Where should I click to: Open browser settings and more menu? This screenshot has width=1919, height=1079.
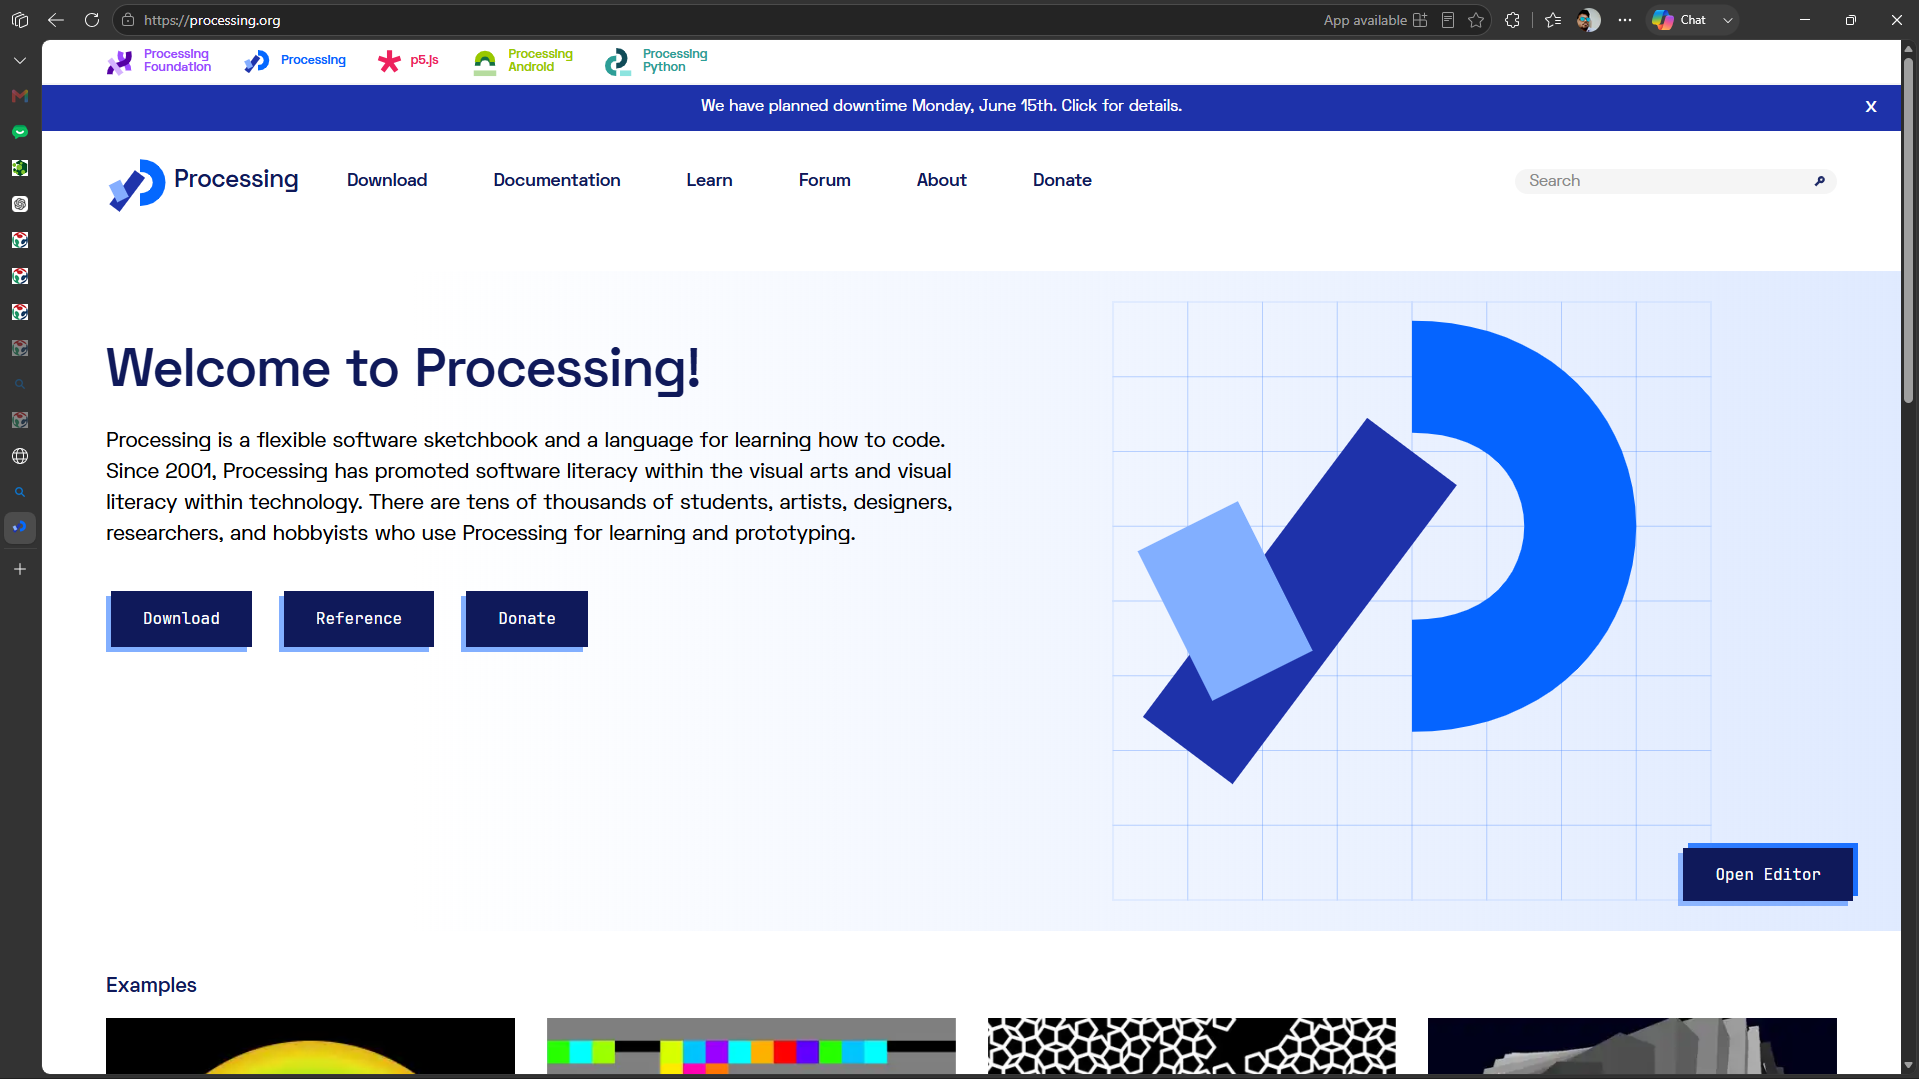click(1625, 20)
